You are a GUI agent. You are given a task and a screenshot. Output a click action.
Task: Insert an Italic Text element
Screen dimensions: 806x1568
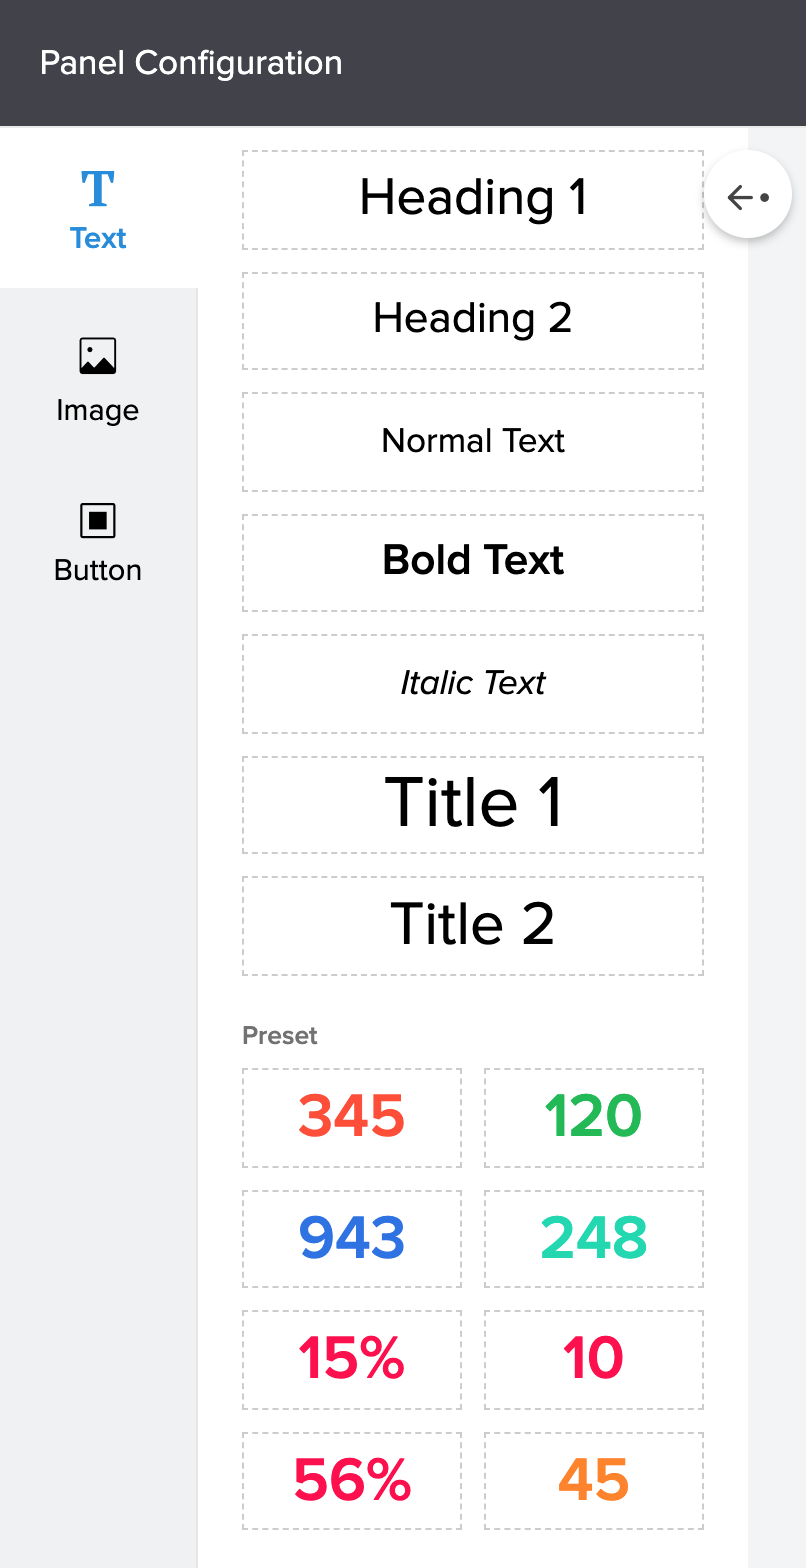tap(473, 683)
